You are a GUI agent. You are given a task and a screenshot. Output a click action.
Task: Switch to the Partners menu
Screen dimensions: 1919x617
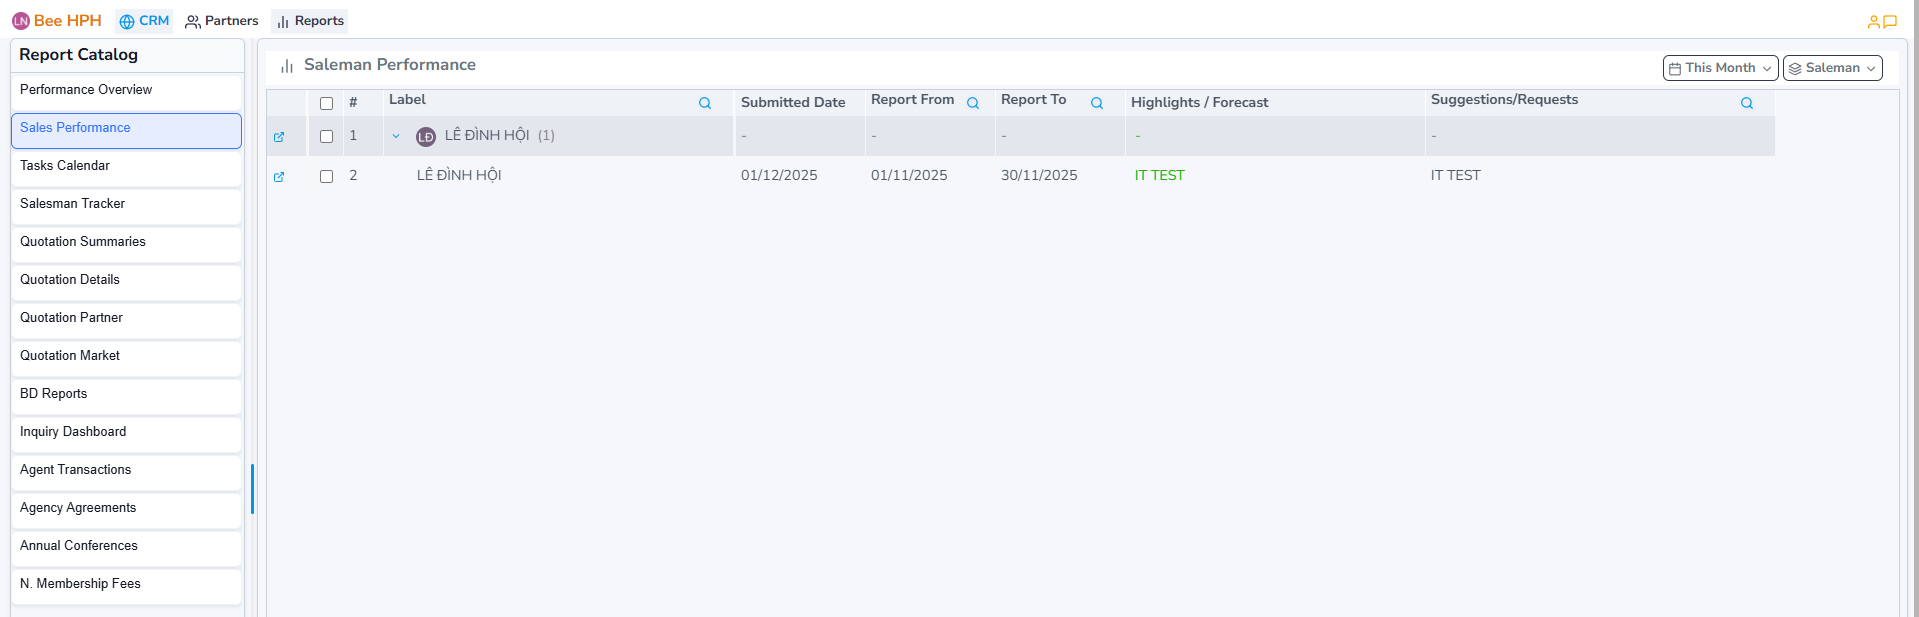[x=222, y=21]
